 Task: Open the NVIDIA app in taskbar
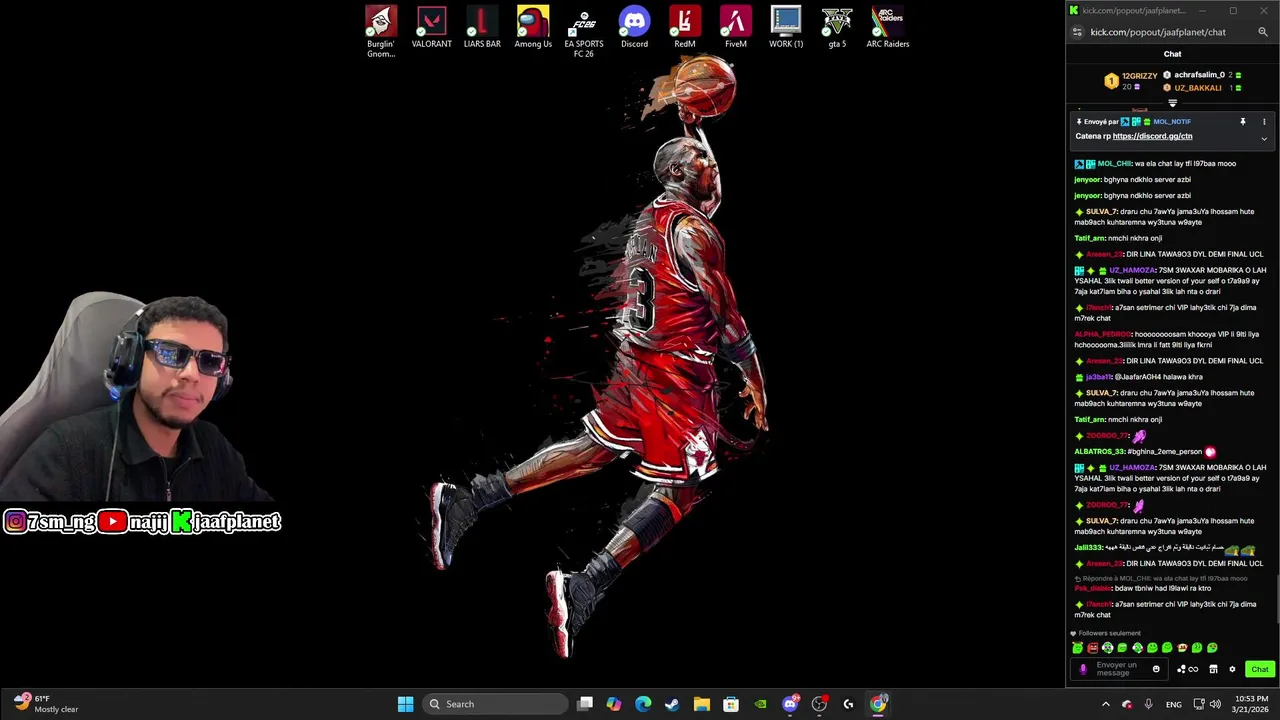click(x=760, y=704)
